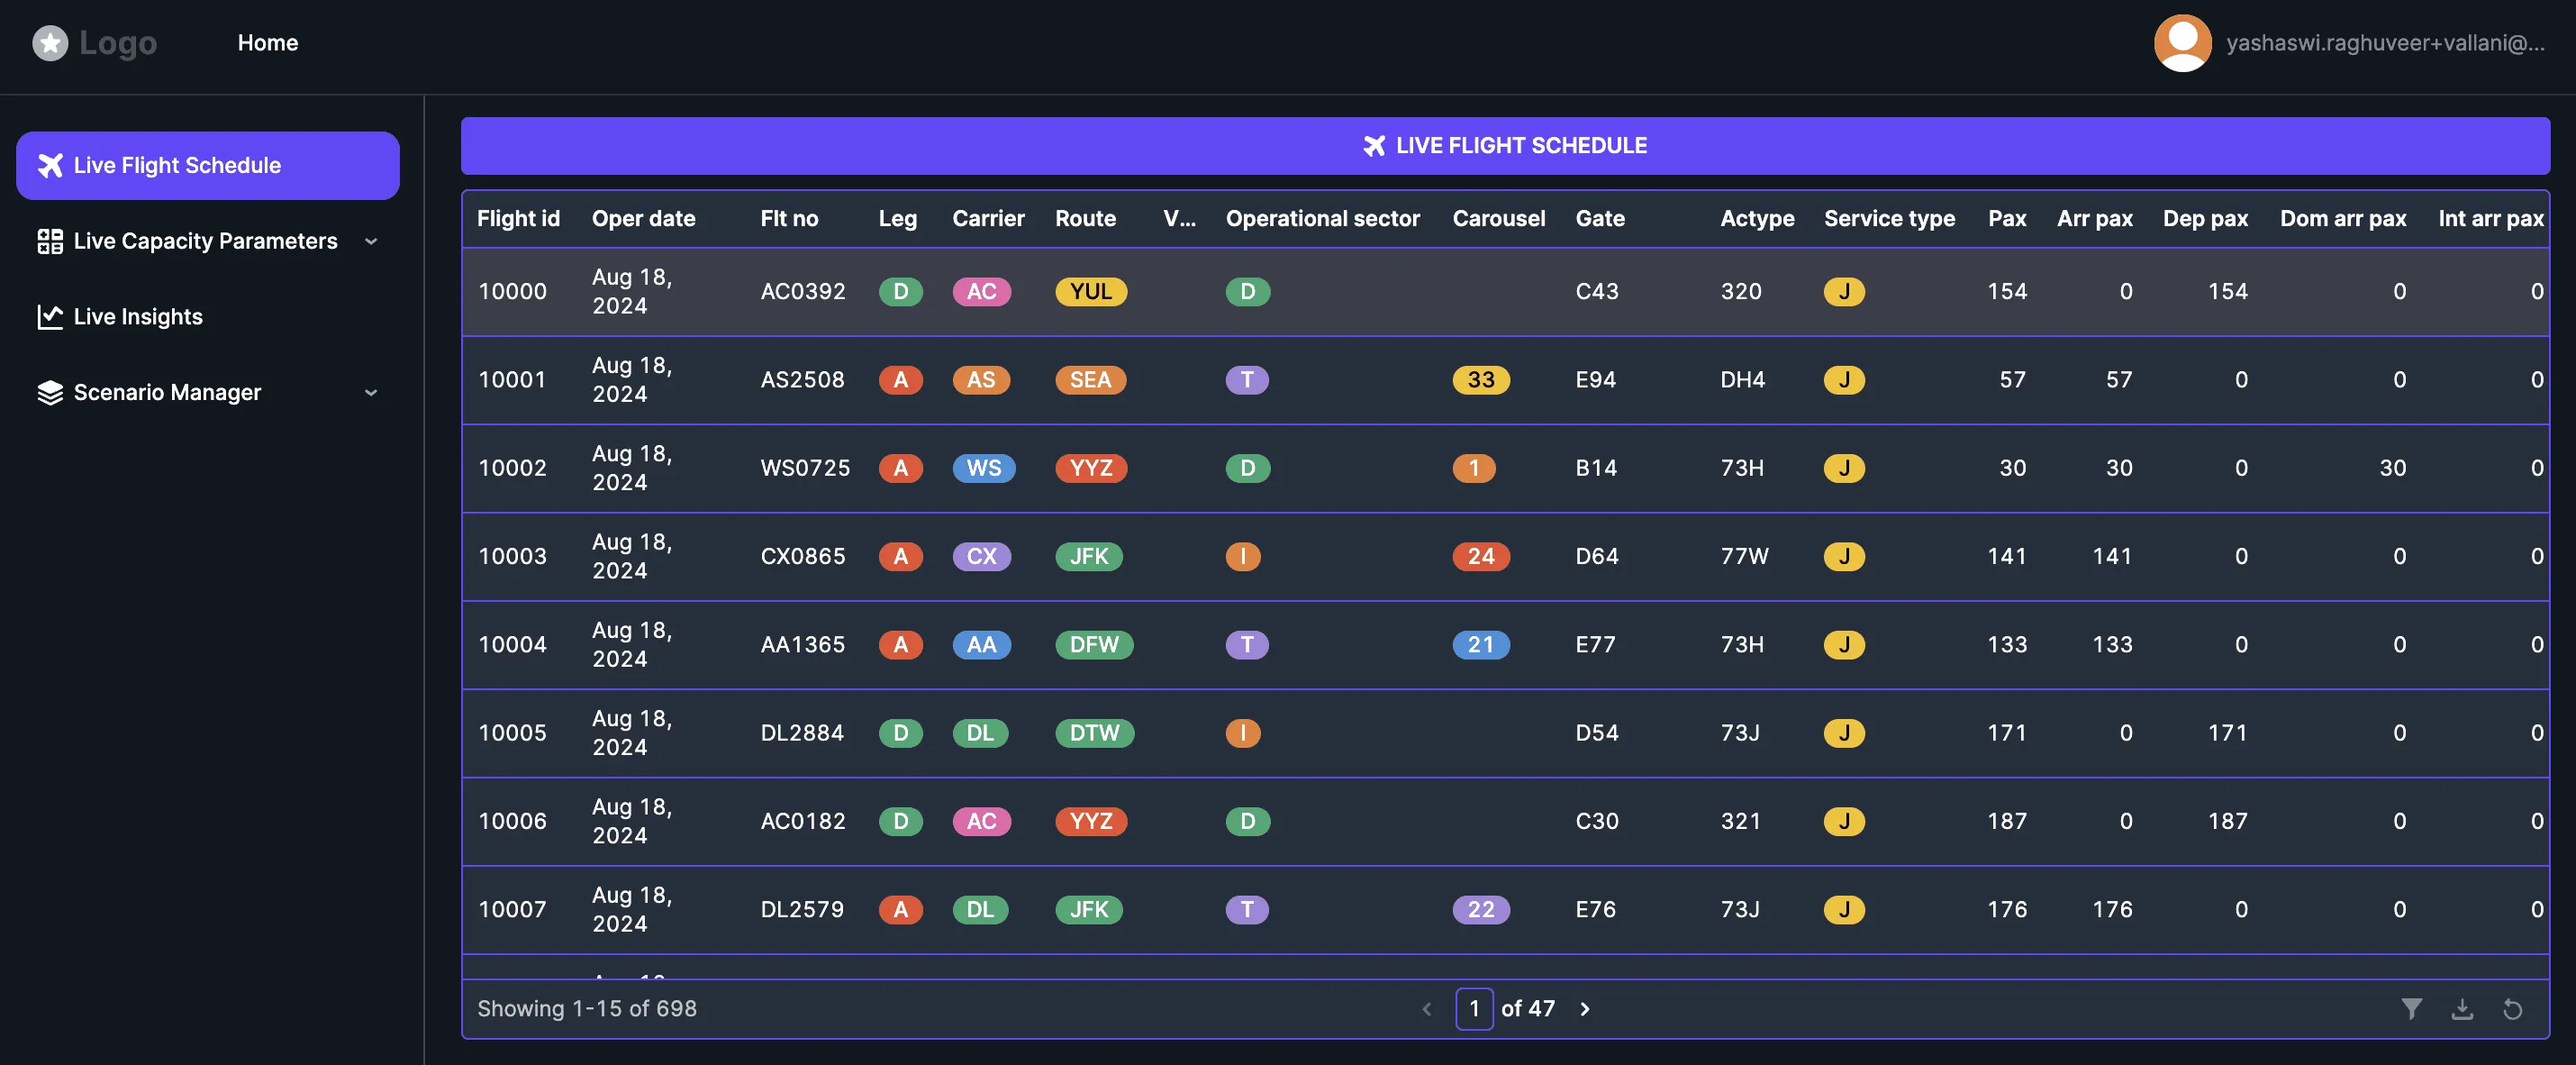2576x1065 pixels.
Task: Click the page number input field
Action: (1474, 1009)
